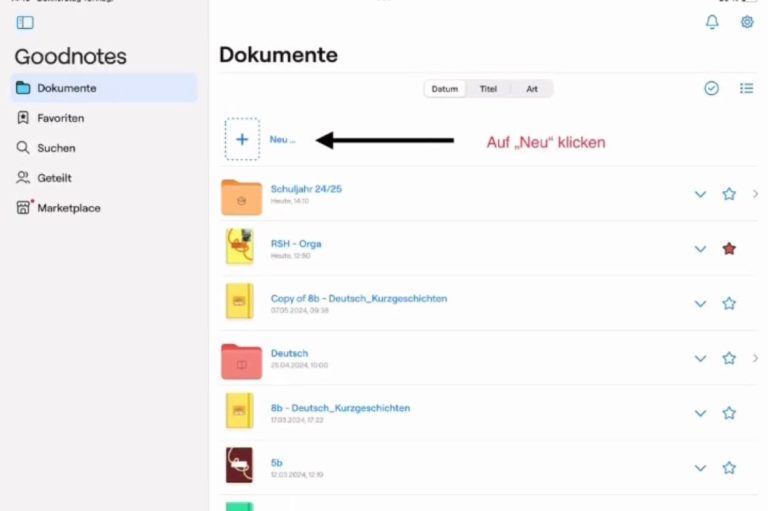This screenshot has height=511, width=768.
Task: Toggle the sidebar panel icon
Action: pyautogui.click(x=25, y=22)
